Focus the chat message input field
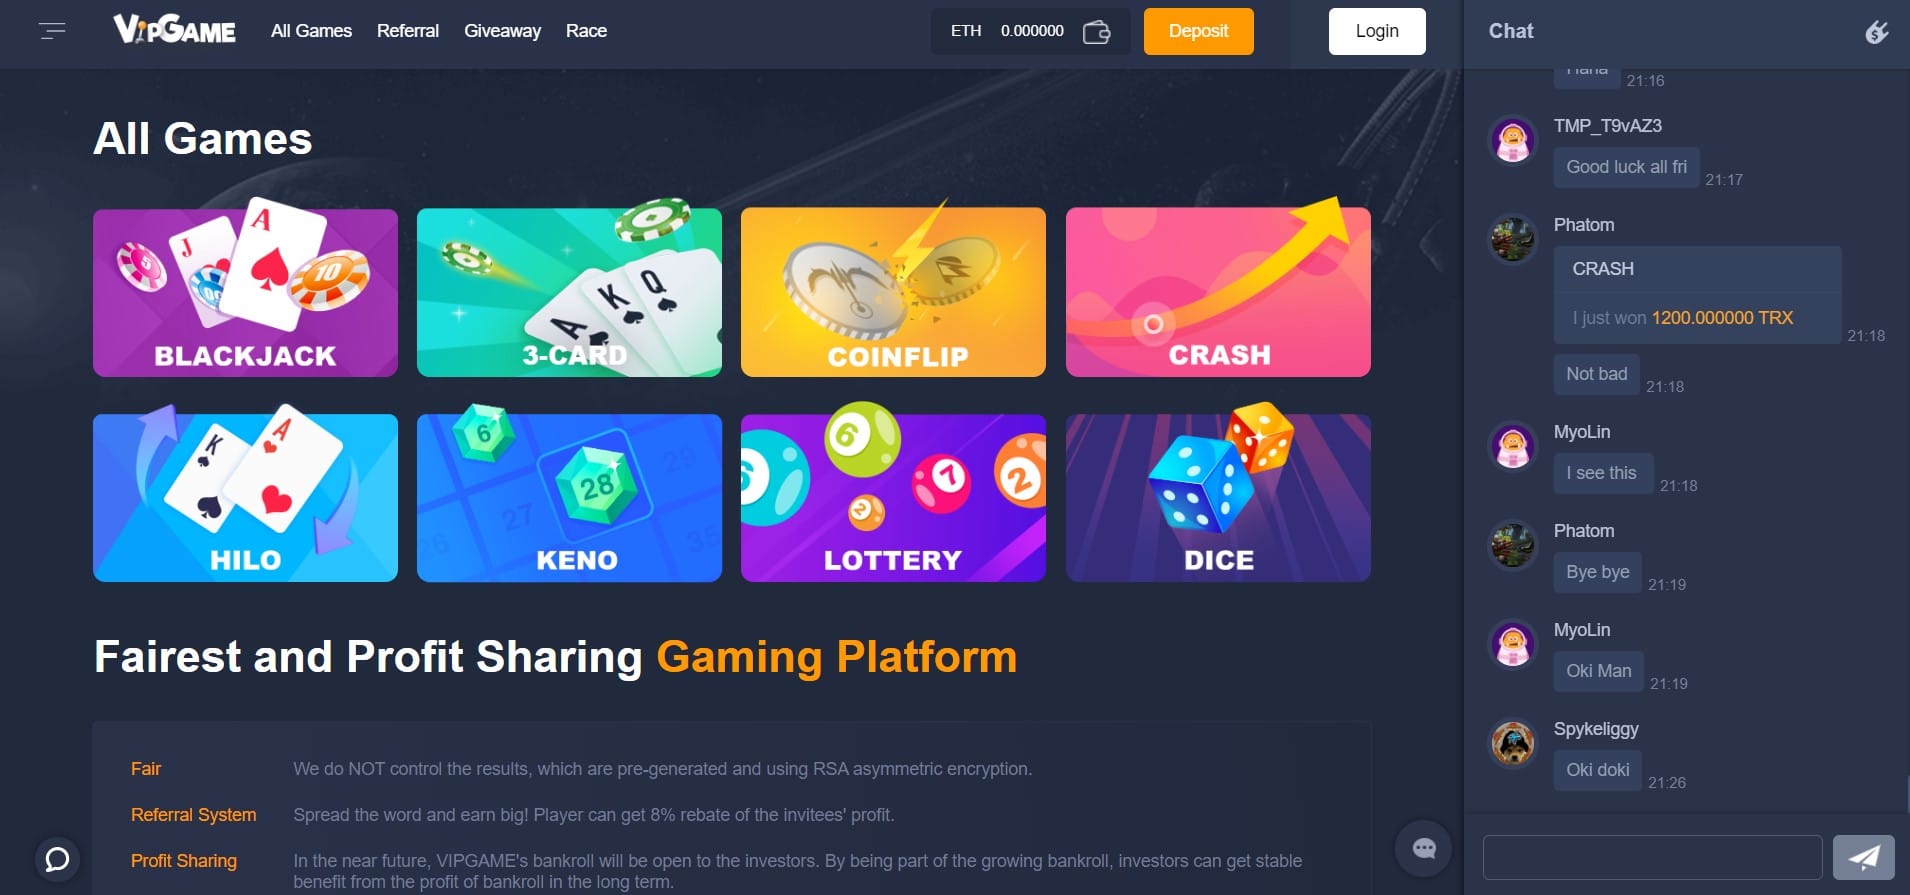Image resolution: width=1910 pixels, height=895 pixels. (1652, 857)
